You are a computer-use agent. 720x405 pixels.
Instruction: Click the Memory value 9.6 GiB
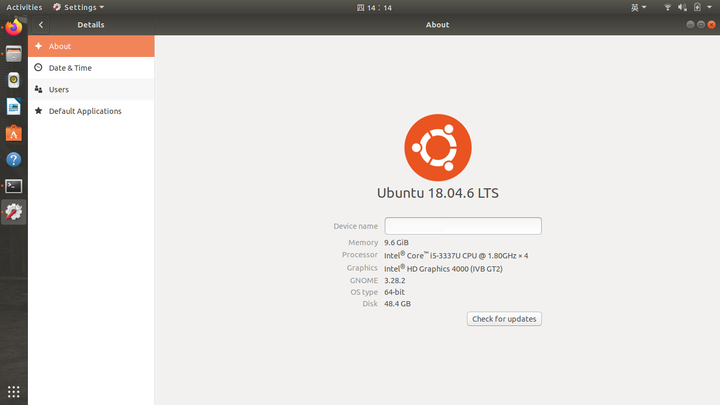396,242
